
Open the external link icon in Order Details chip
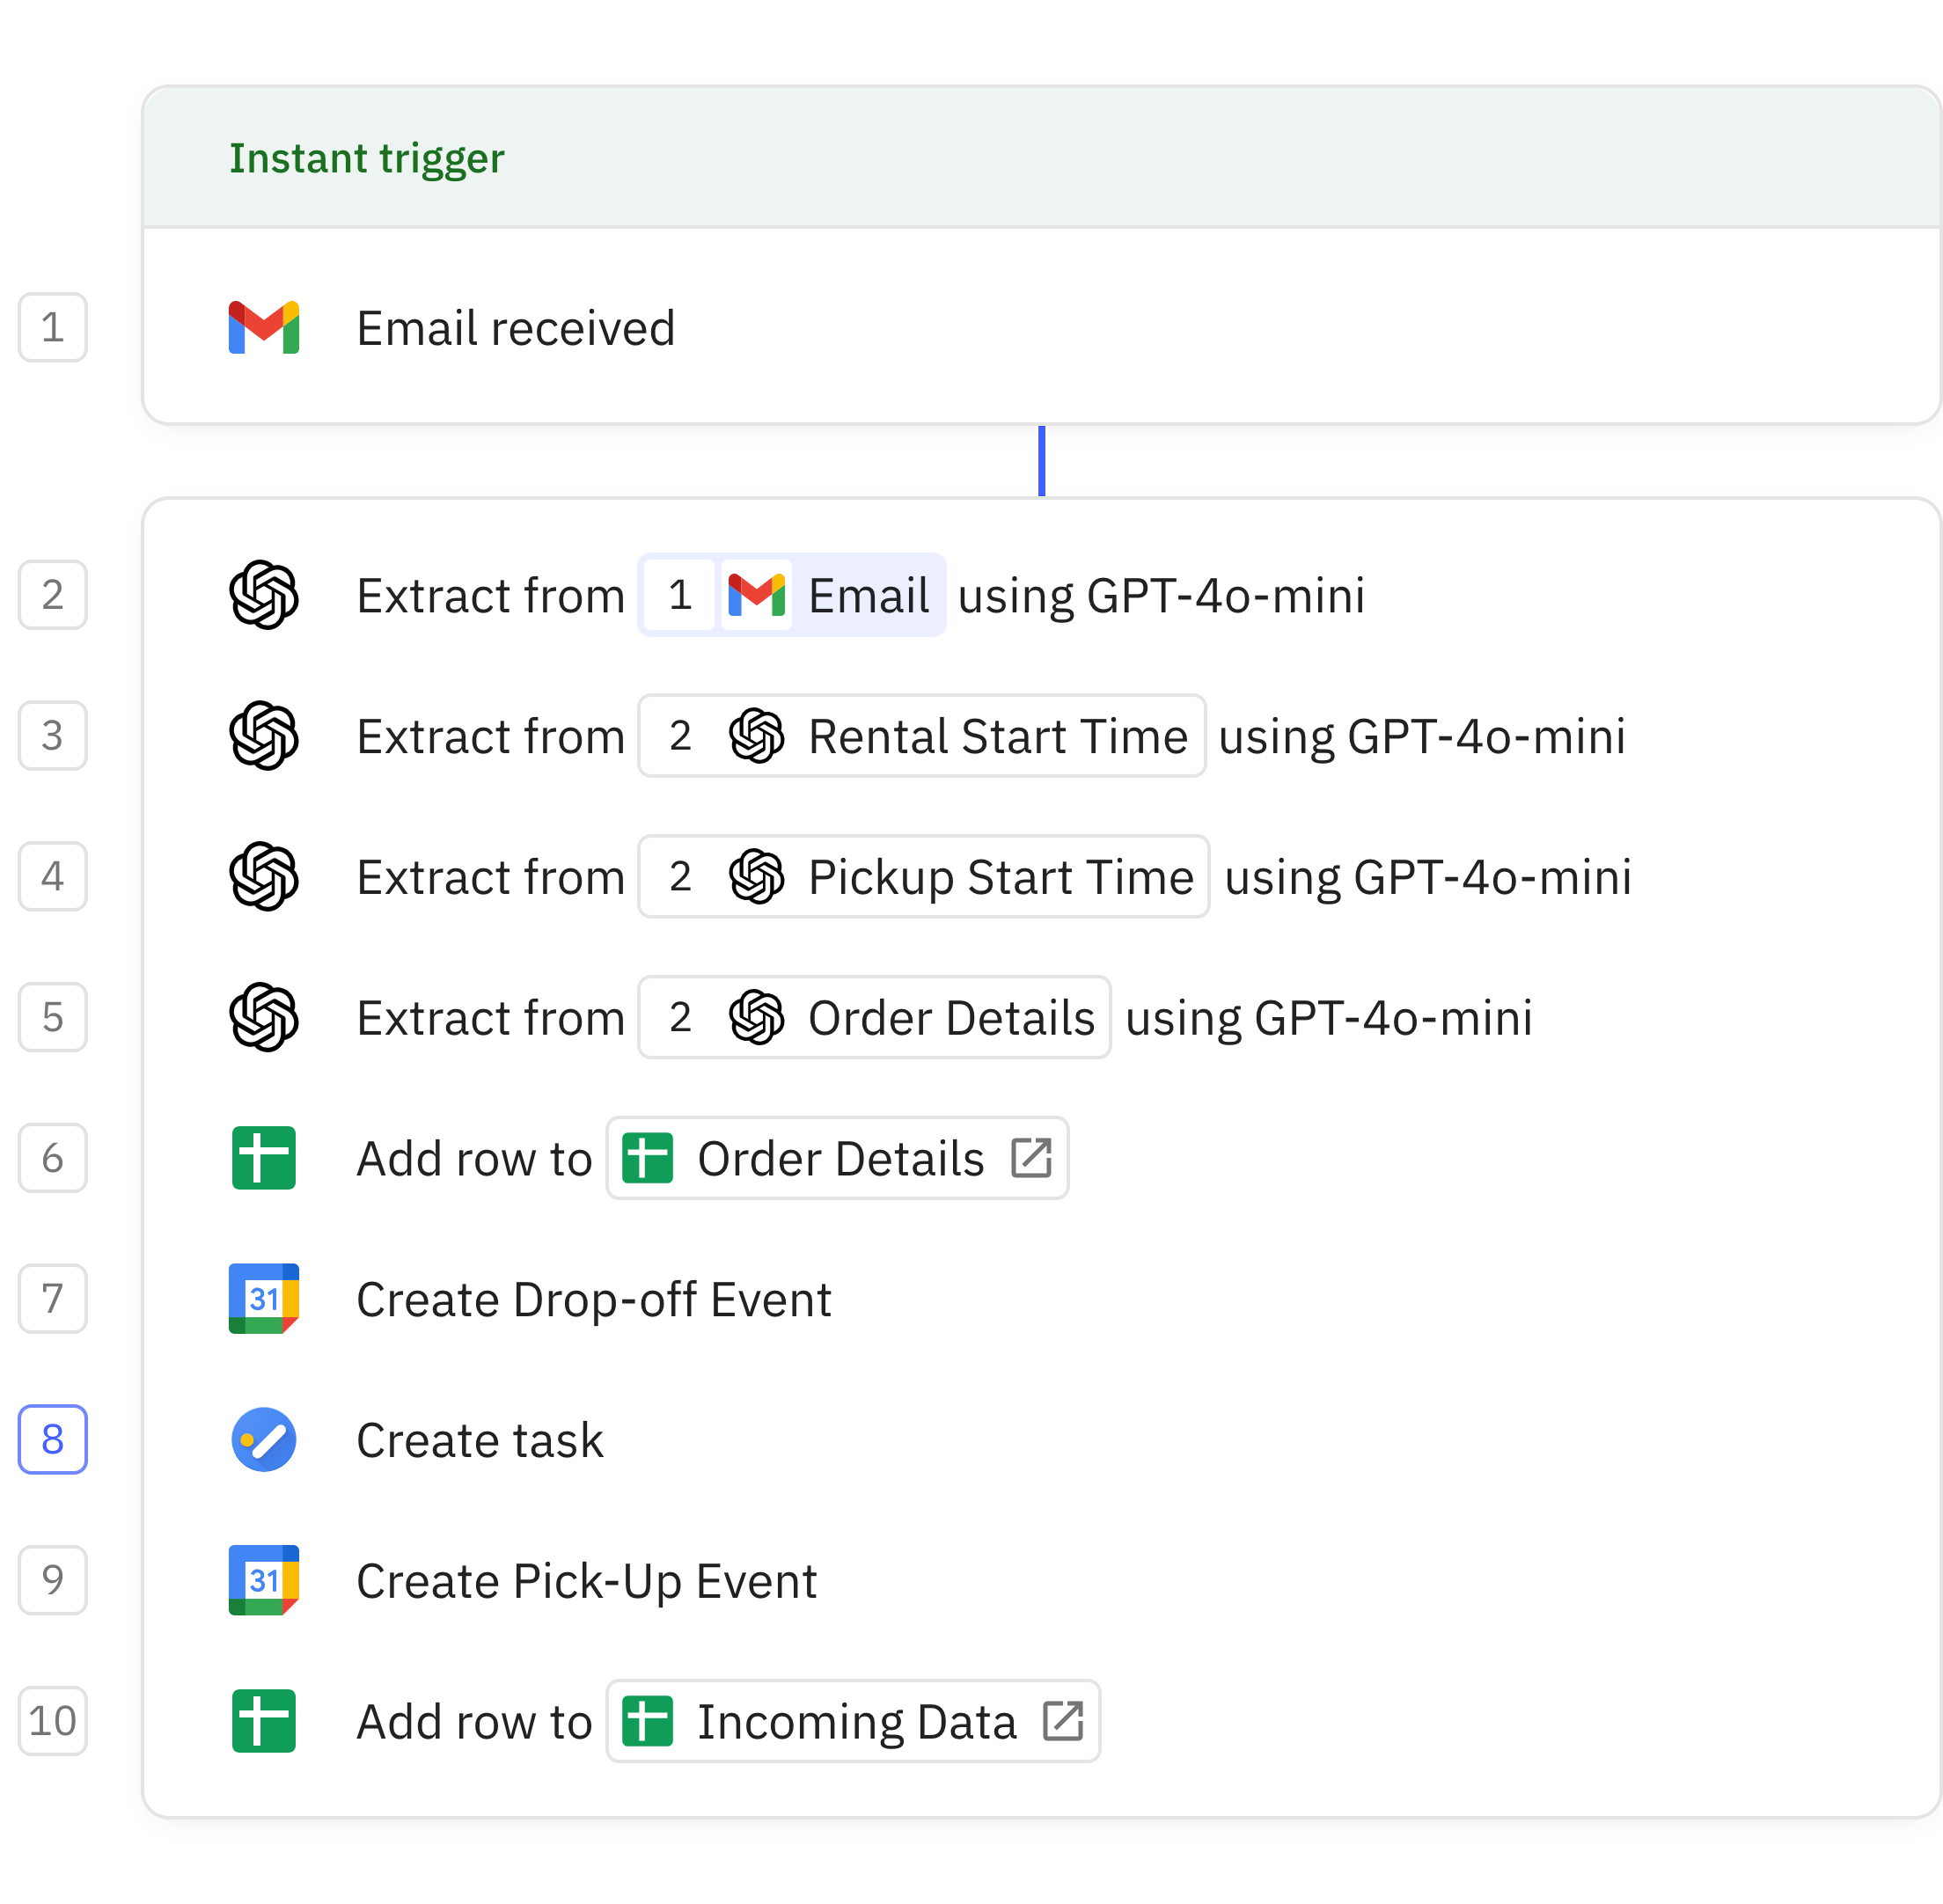pyautogui.click(x=1031, y=1158)
